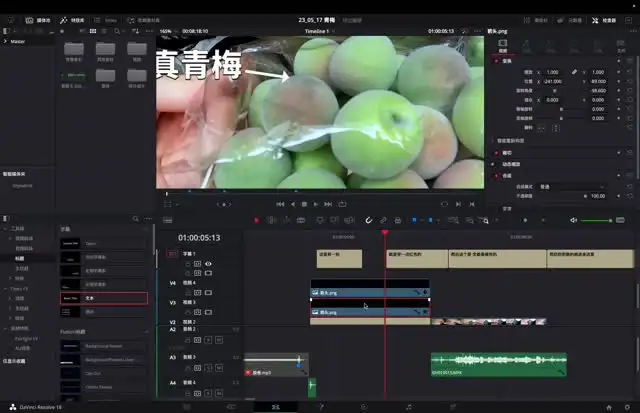Click the razor blade edit tool
640x413 pixels.
300,220
